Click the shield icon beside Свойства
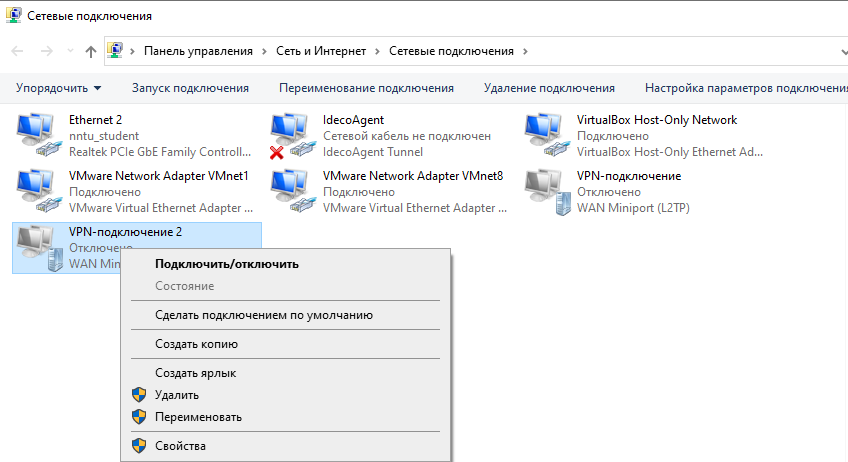The height and width of the screenshot is (462, 848). (139, 446)
